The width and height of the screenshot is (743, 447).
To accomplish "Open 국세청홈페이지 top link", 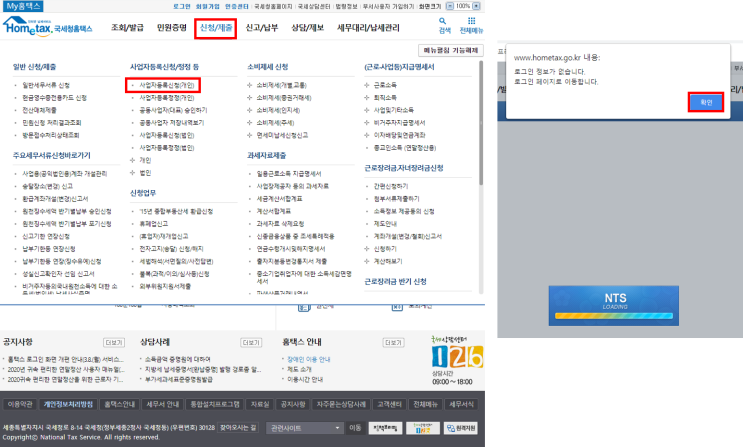I will tap(273, 7).
